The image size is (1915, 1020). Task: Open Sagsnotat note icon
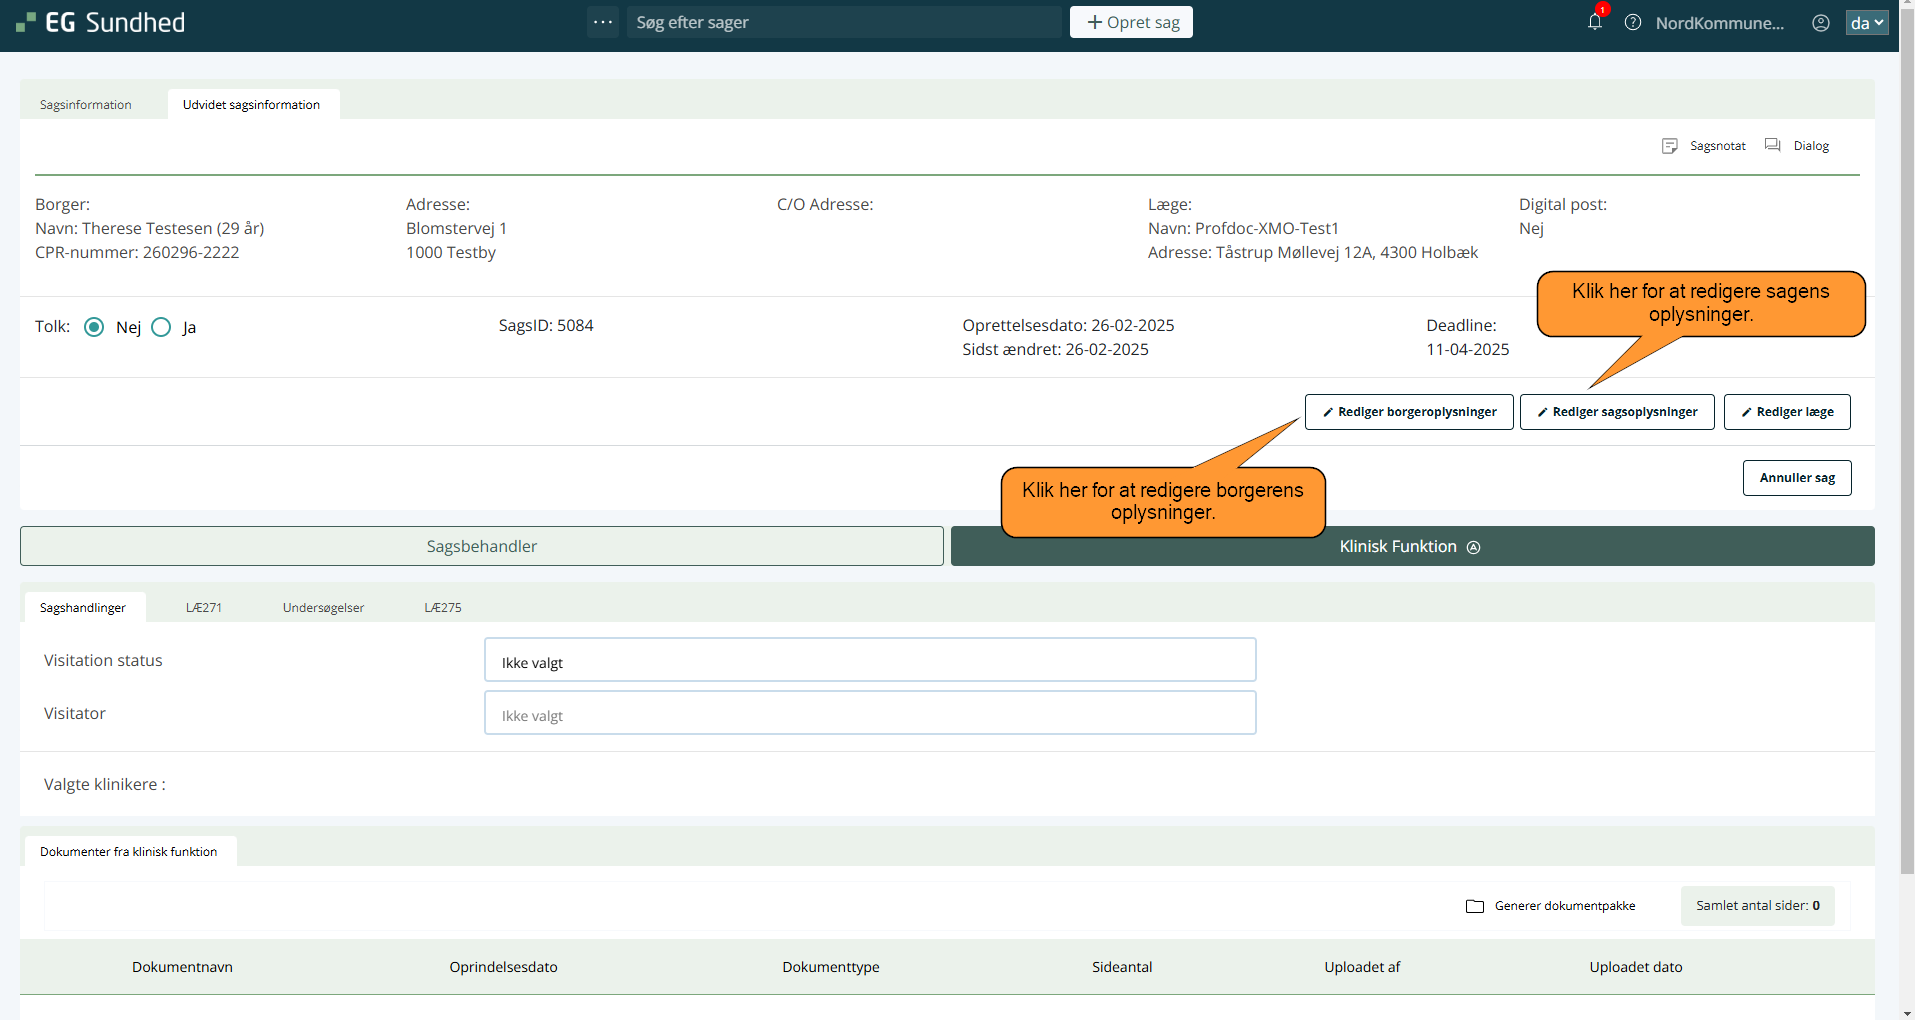[x=1669, y=146]
